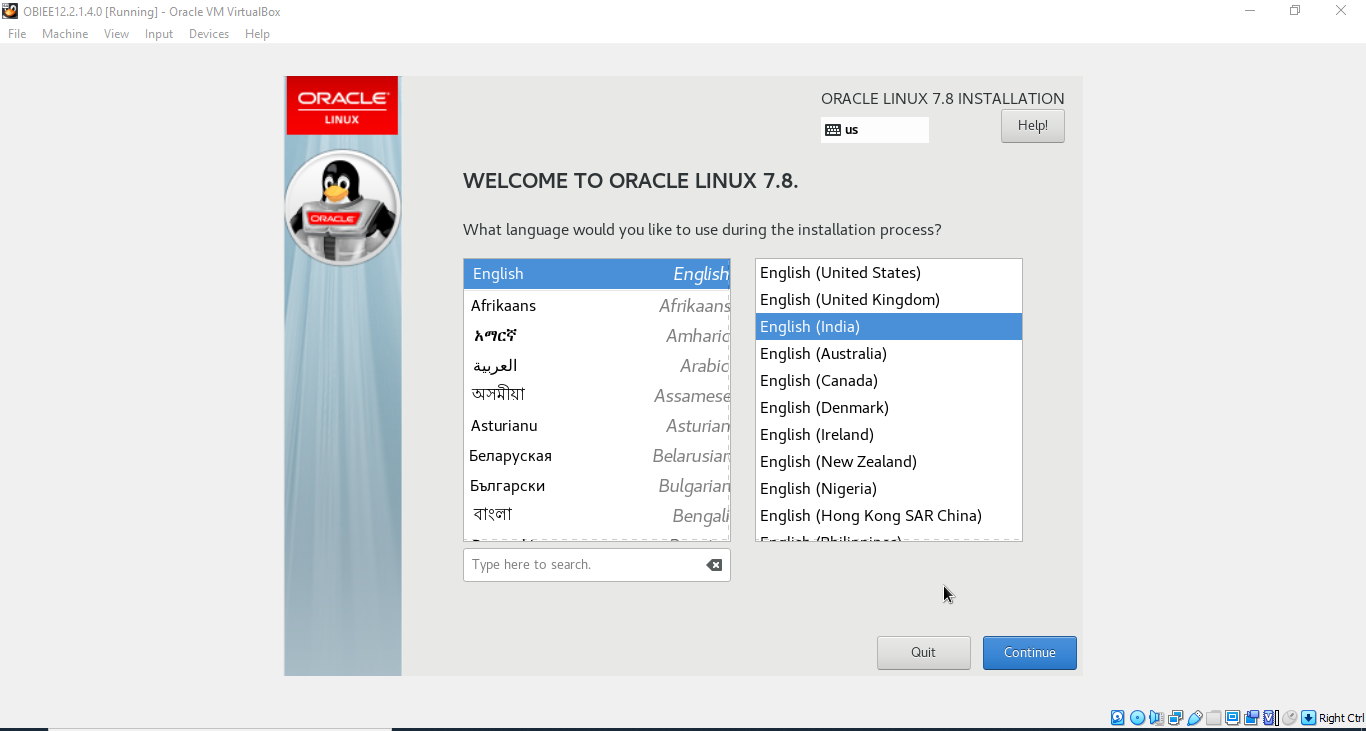Viewport: 1366px width, 731px height.
Task: Open the keyboard layout indicator showing us
Action: point(874,130)
